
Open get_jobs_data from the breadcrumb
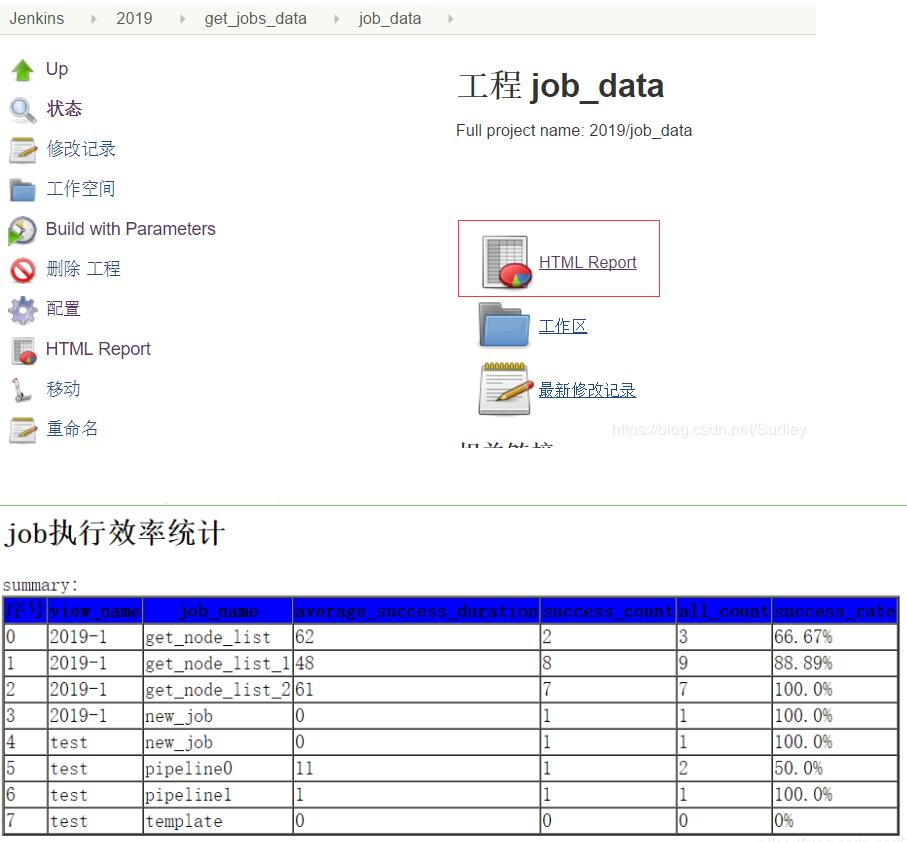pyautogui.click(x=255, y=17)
